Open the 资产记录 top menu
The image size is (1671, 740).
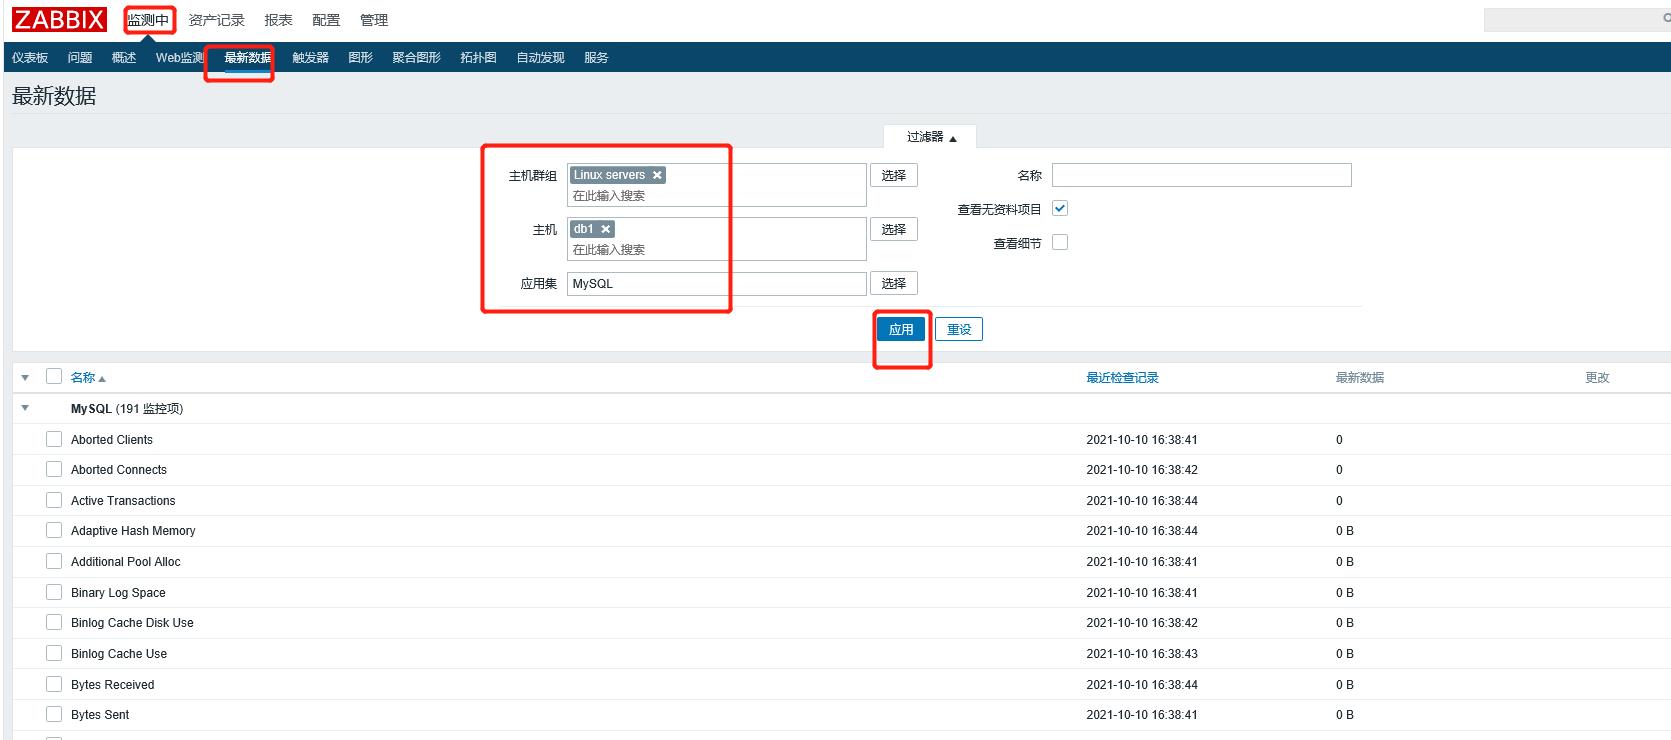[216, 20]
